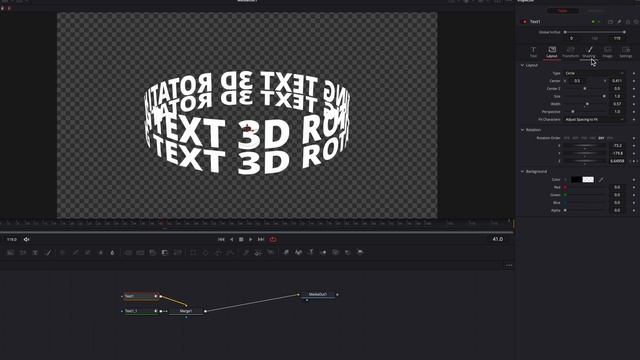Select ZXY rotation order
Screen dimensions: 640x360
coord(601,138)
